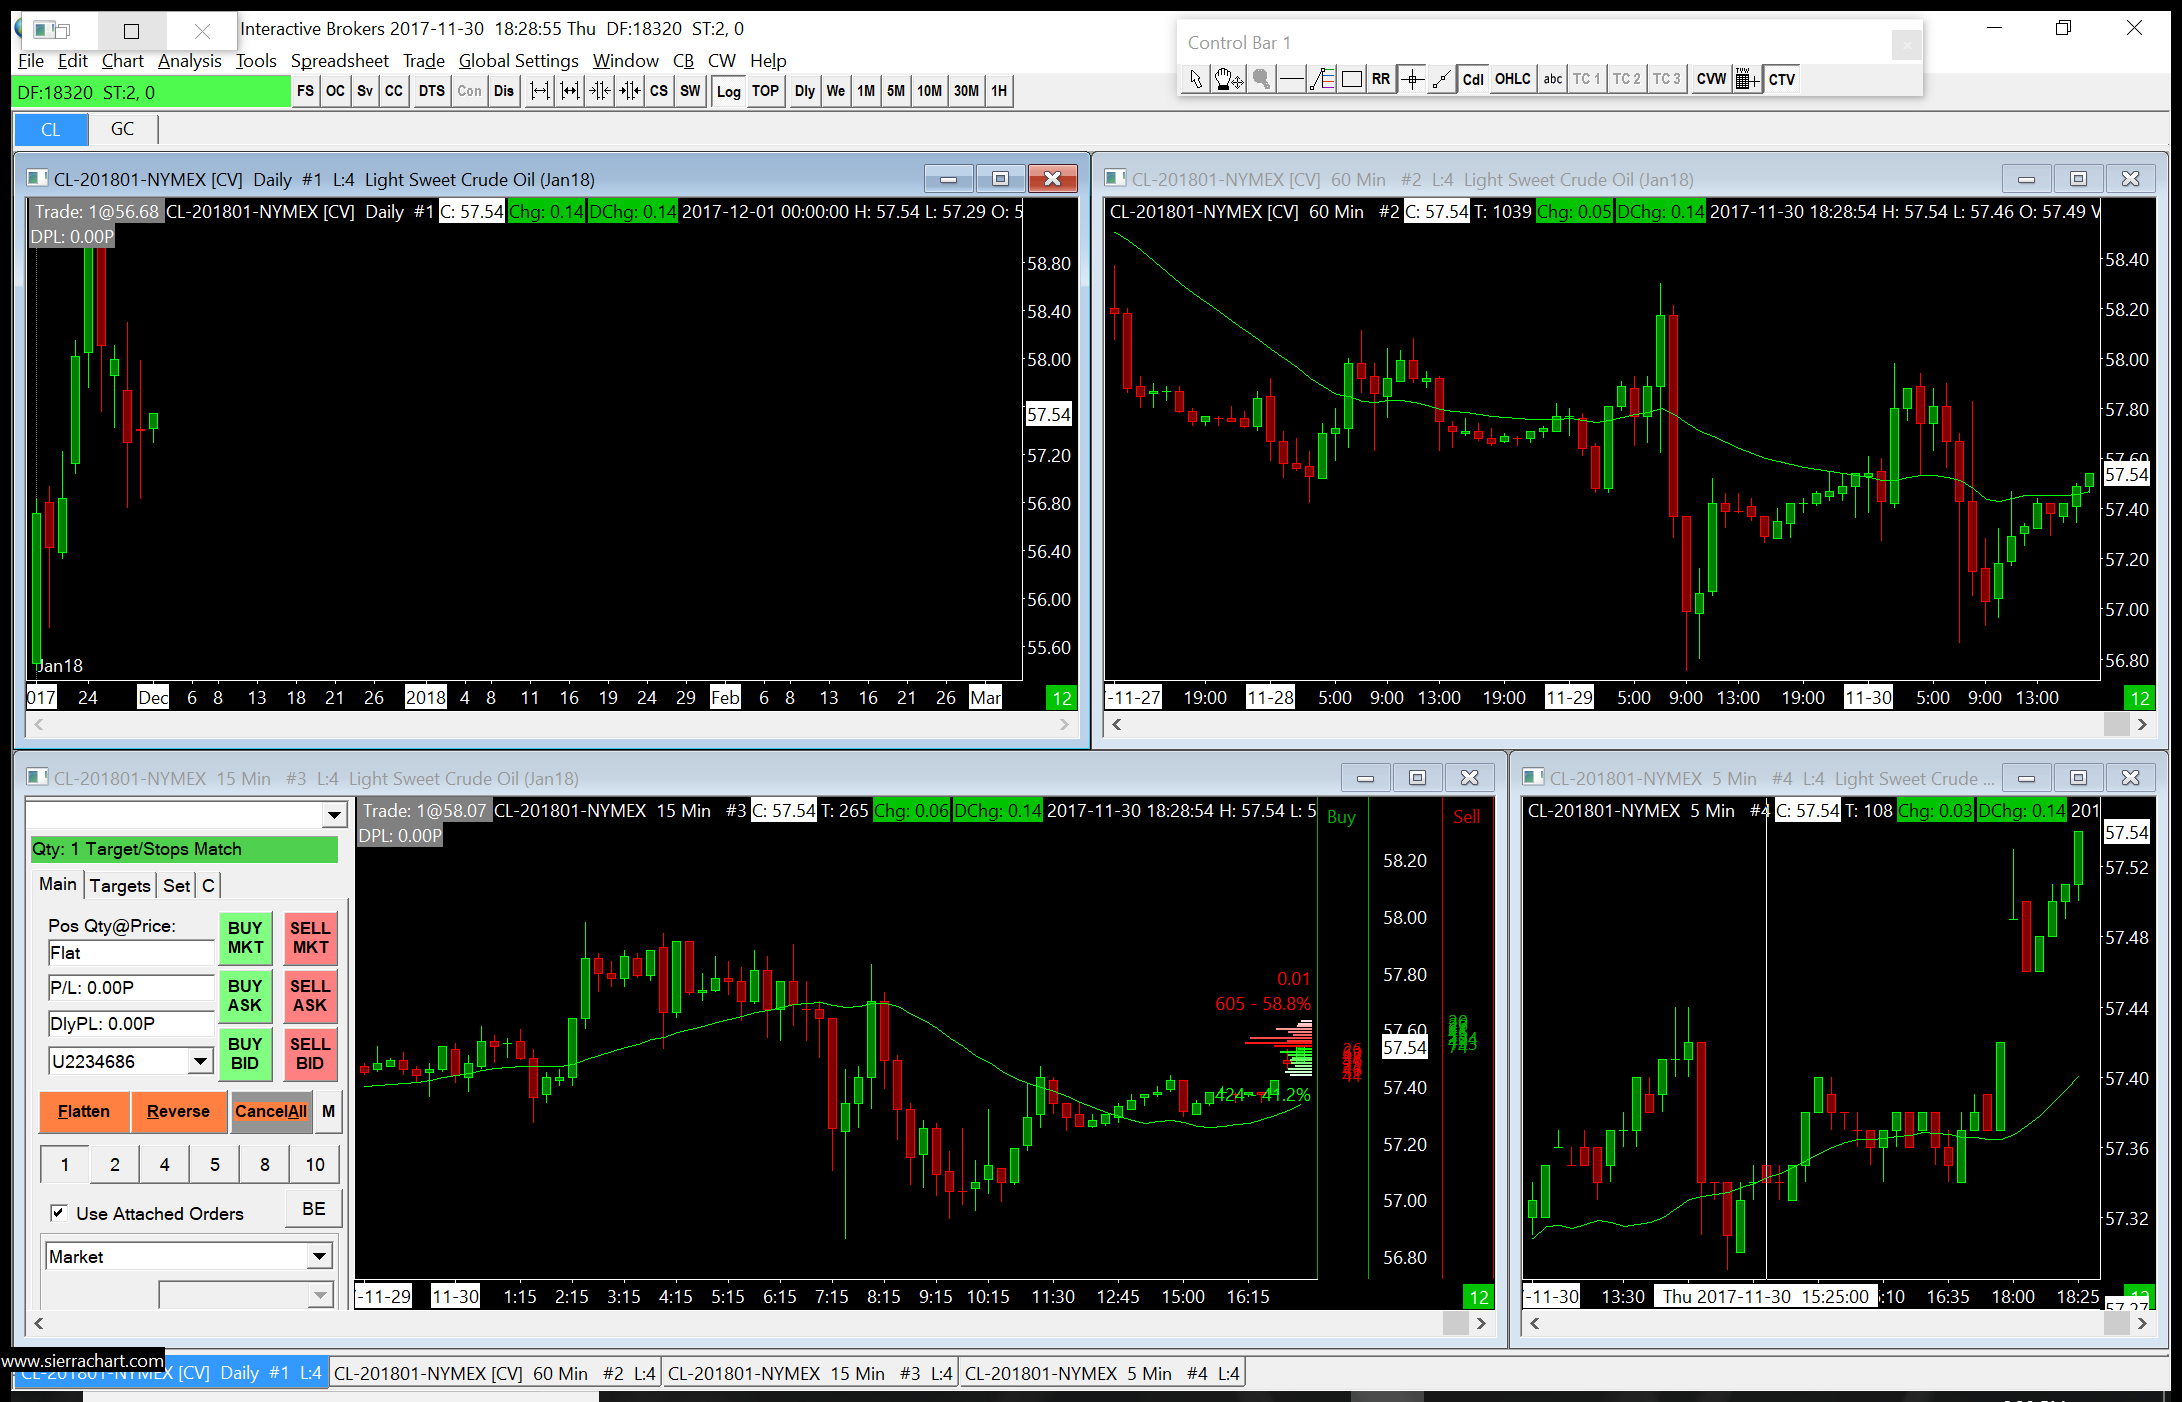Click the BUY MKT button

pyautogui.click(x=245, y=938)
